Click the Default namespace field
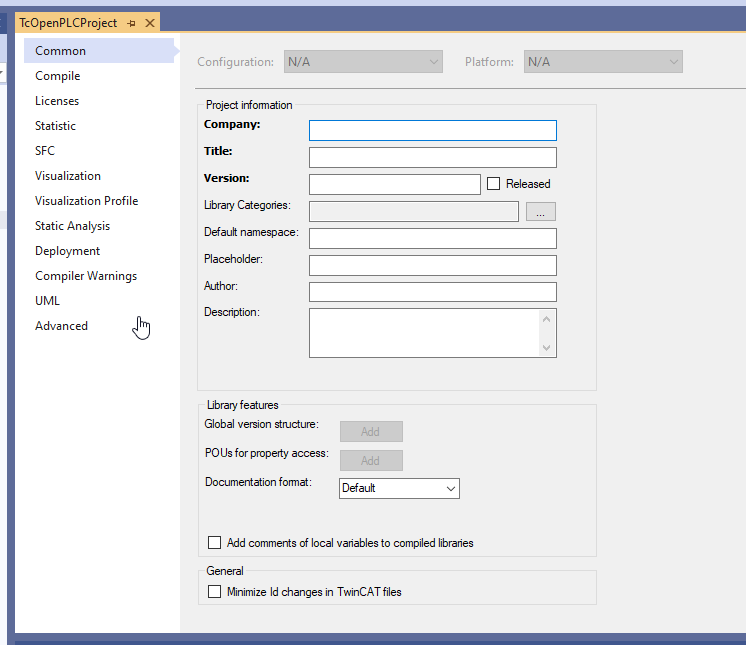Viewport: 746px width, 645px height. click(x=433, y=238)
